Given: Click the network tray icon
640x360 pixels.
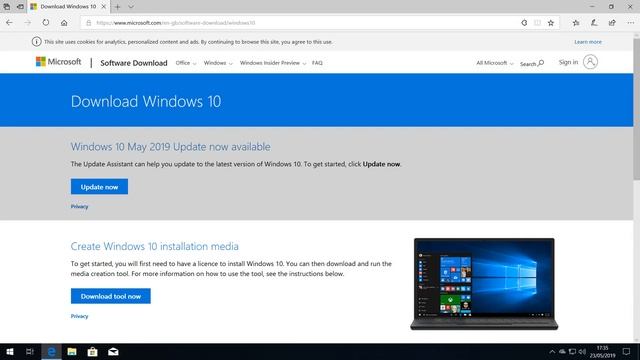Looking at the screenshot, I should 572,351.
